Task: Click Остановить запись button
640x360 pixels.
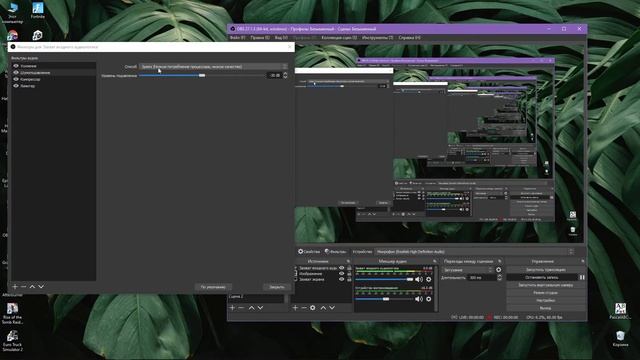Action: tap(542, 278)
